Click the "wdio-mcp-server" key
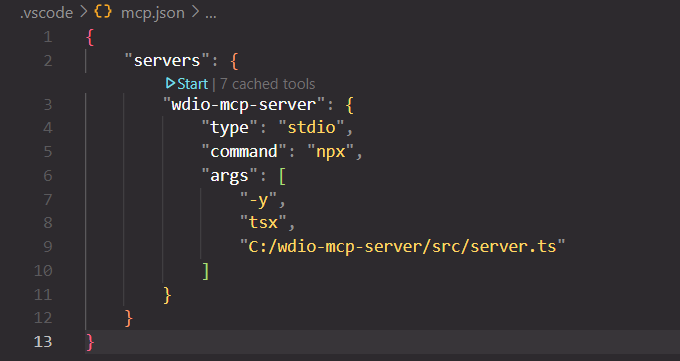 click(244, 105)
